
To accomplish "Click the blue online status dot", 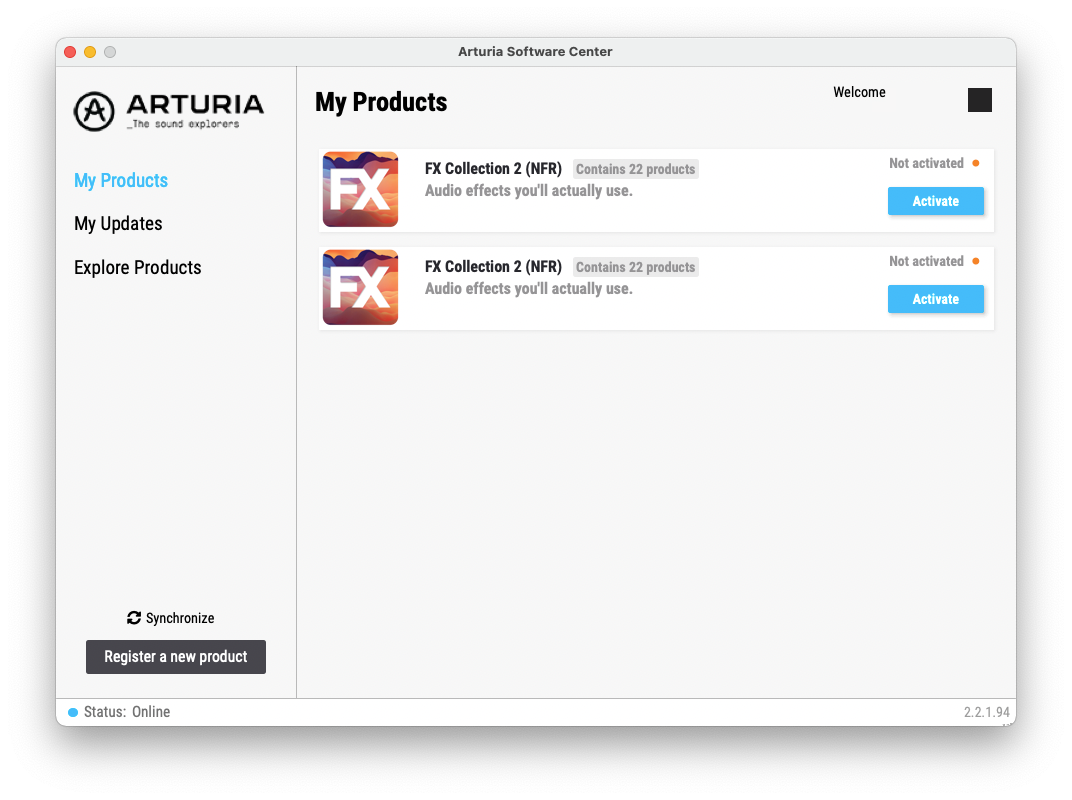I will pos(72,712).
